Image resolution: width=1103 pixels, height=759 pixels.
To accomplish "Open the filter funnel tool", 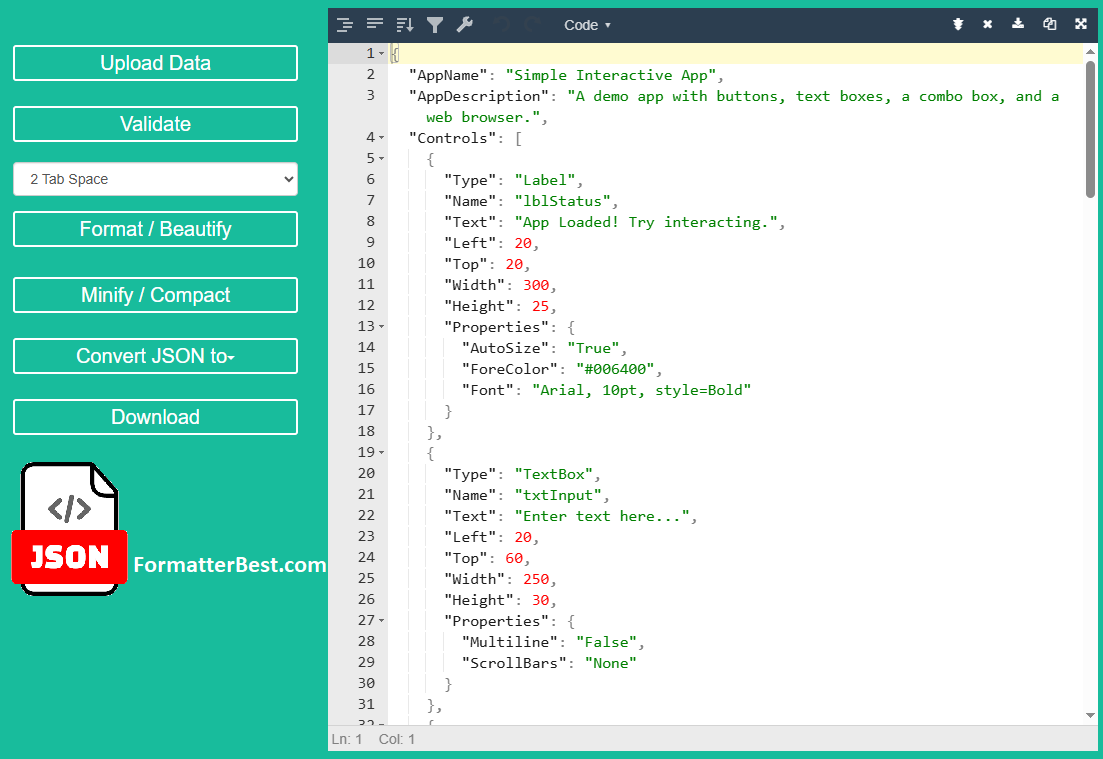I will (x=435, y=25).
